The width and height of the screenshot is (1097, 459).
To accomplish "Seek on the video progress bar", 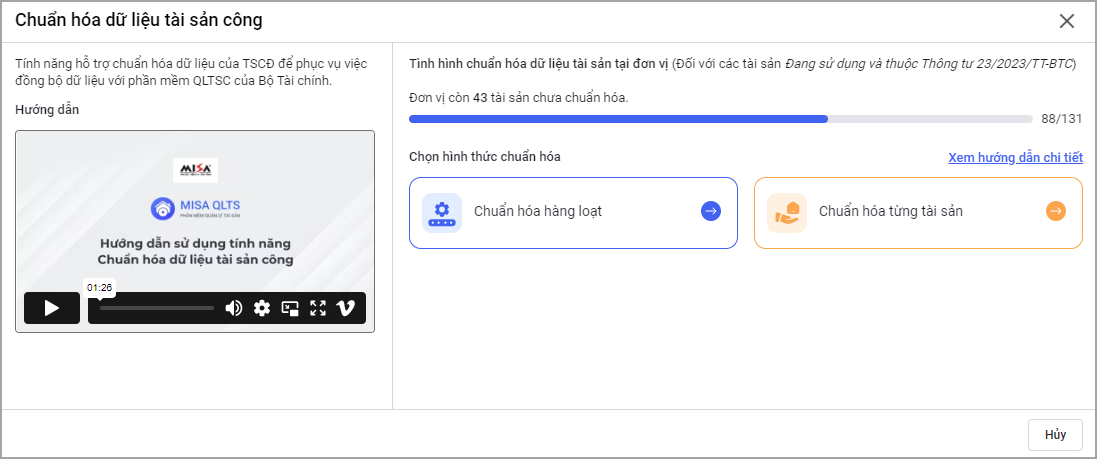I will coord(156,308).
